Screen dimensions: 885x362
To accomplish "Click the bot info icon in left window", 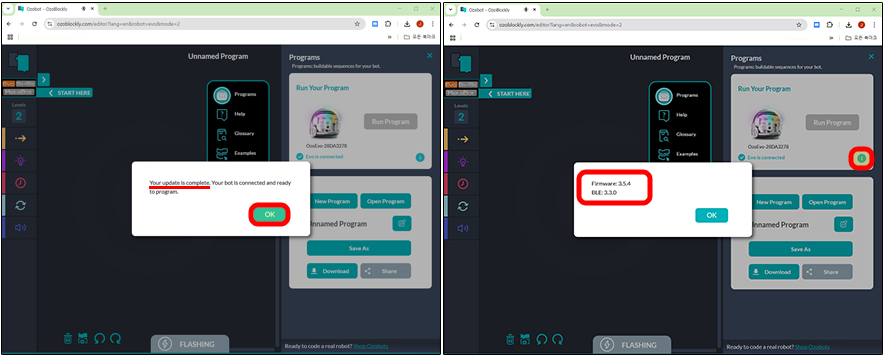I will tap(420, 157).
